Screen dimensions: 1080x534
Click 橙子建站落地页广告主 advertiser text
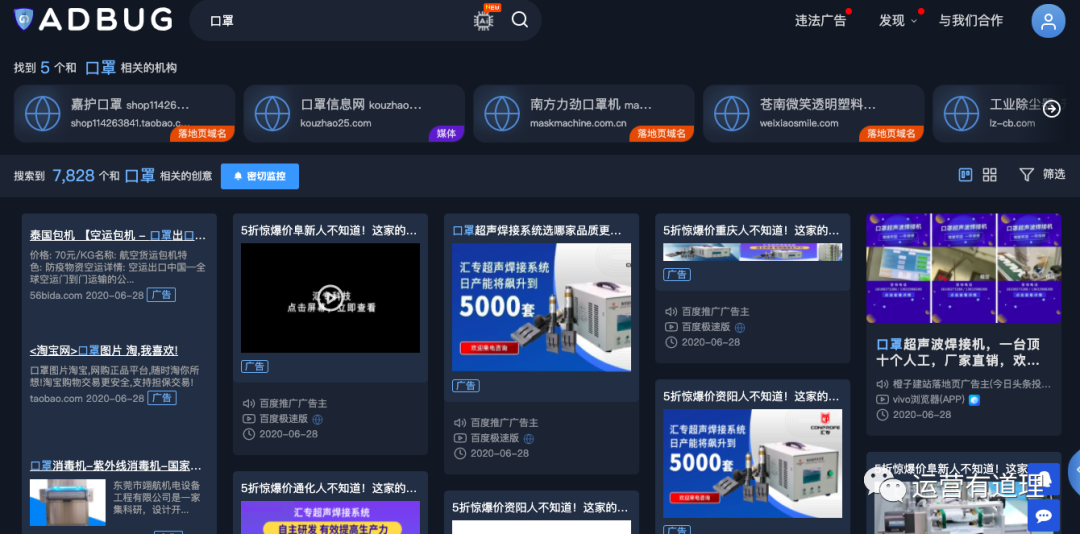[972, 384]
